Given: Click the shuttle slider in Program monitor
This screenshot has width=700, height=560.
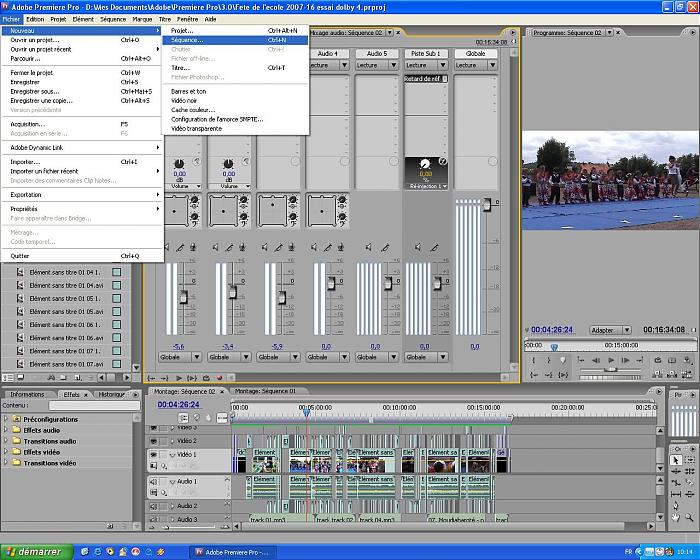Looking at the screenshot, I should (x=610, y=370).
